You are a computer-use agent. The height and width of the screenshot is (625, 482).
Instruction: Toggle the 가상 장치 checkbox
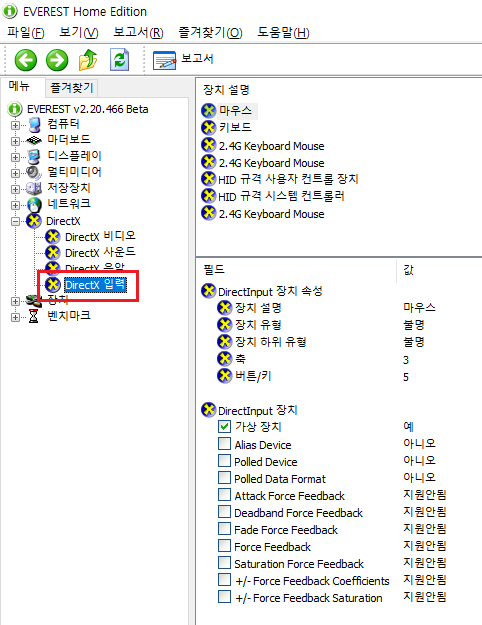pyautogui.click(x=224, y=426)
